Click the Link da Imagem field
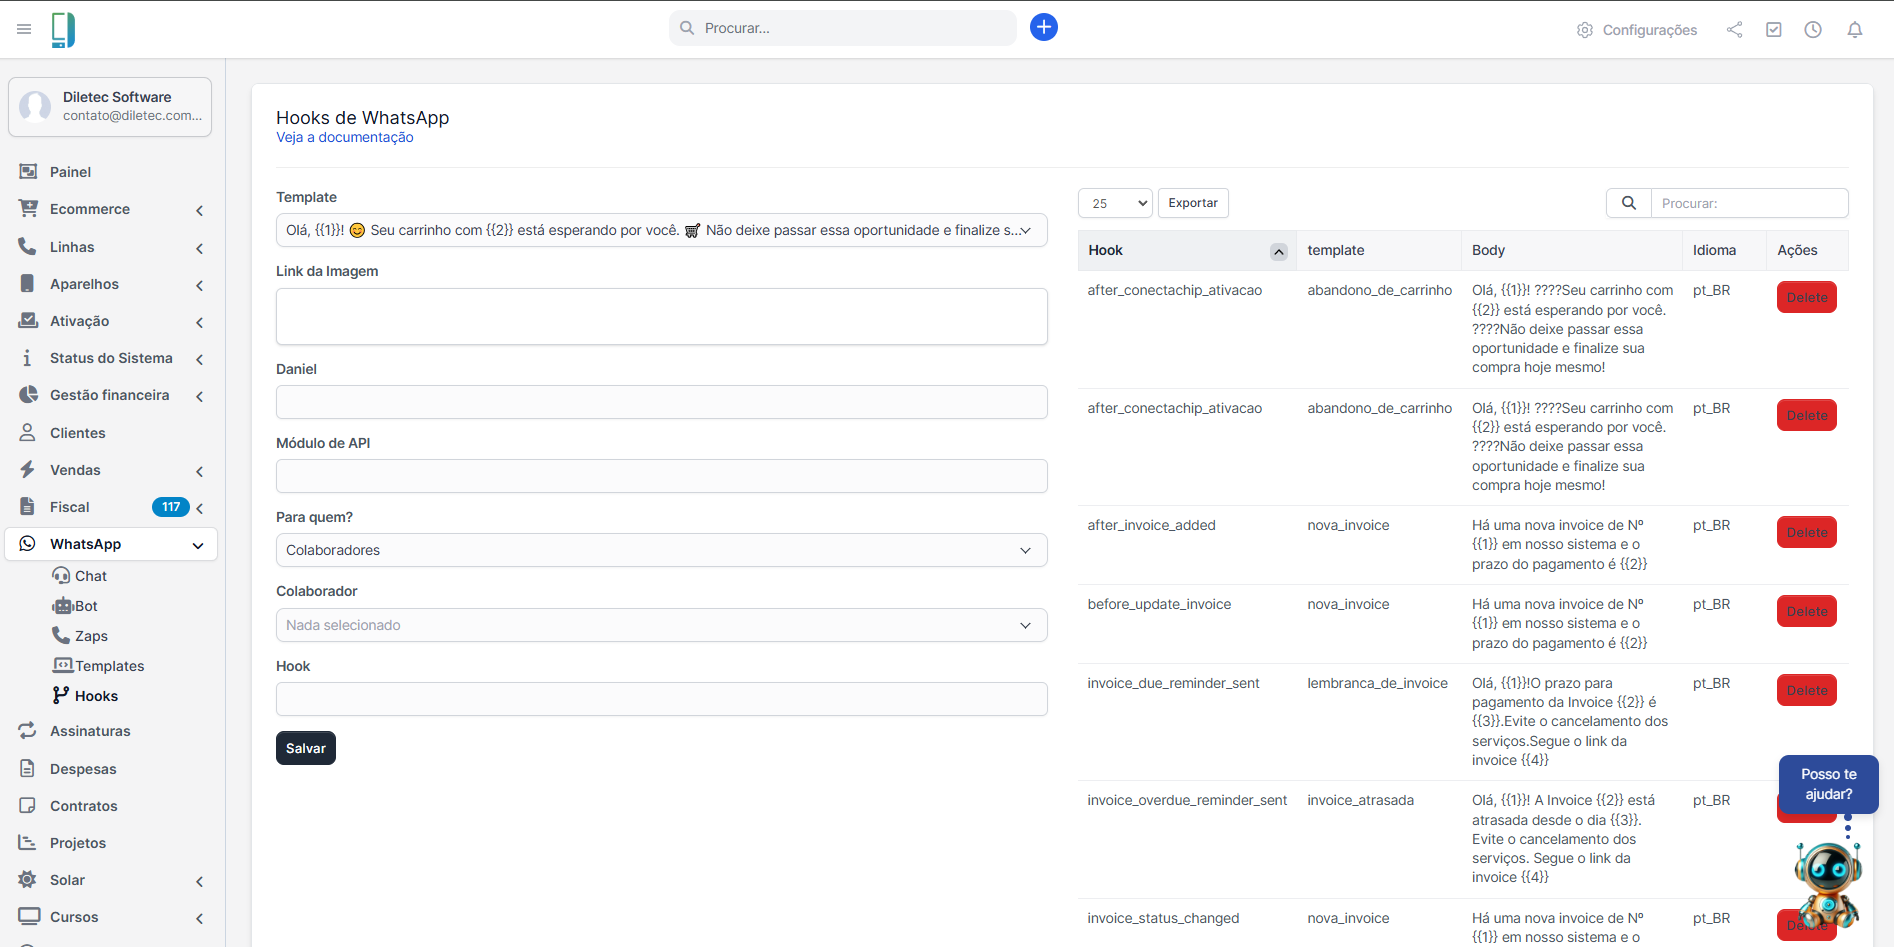Viewport: 1894px width, 947px height. coord(661,316)
